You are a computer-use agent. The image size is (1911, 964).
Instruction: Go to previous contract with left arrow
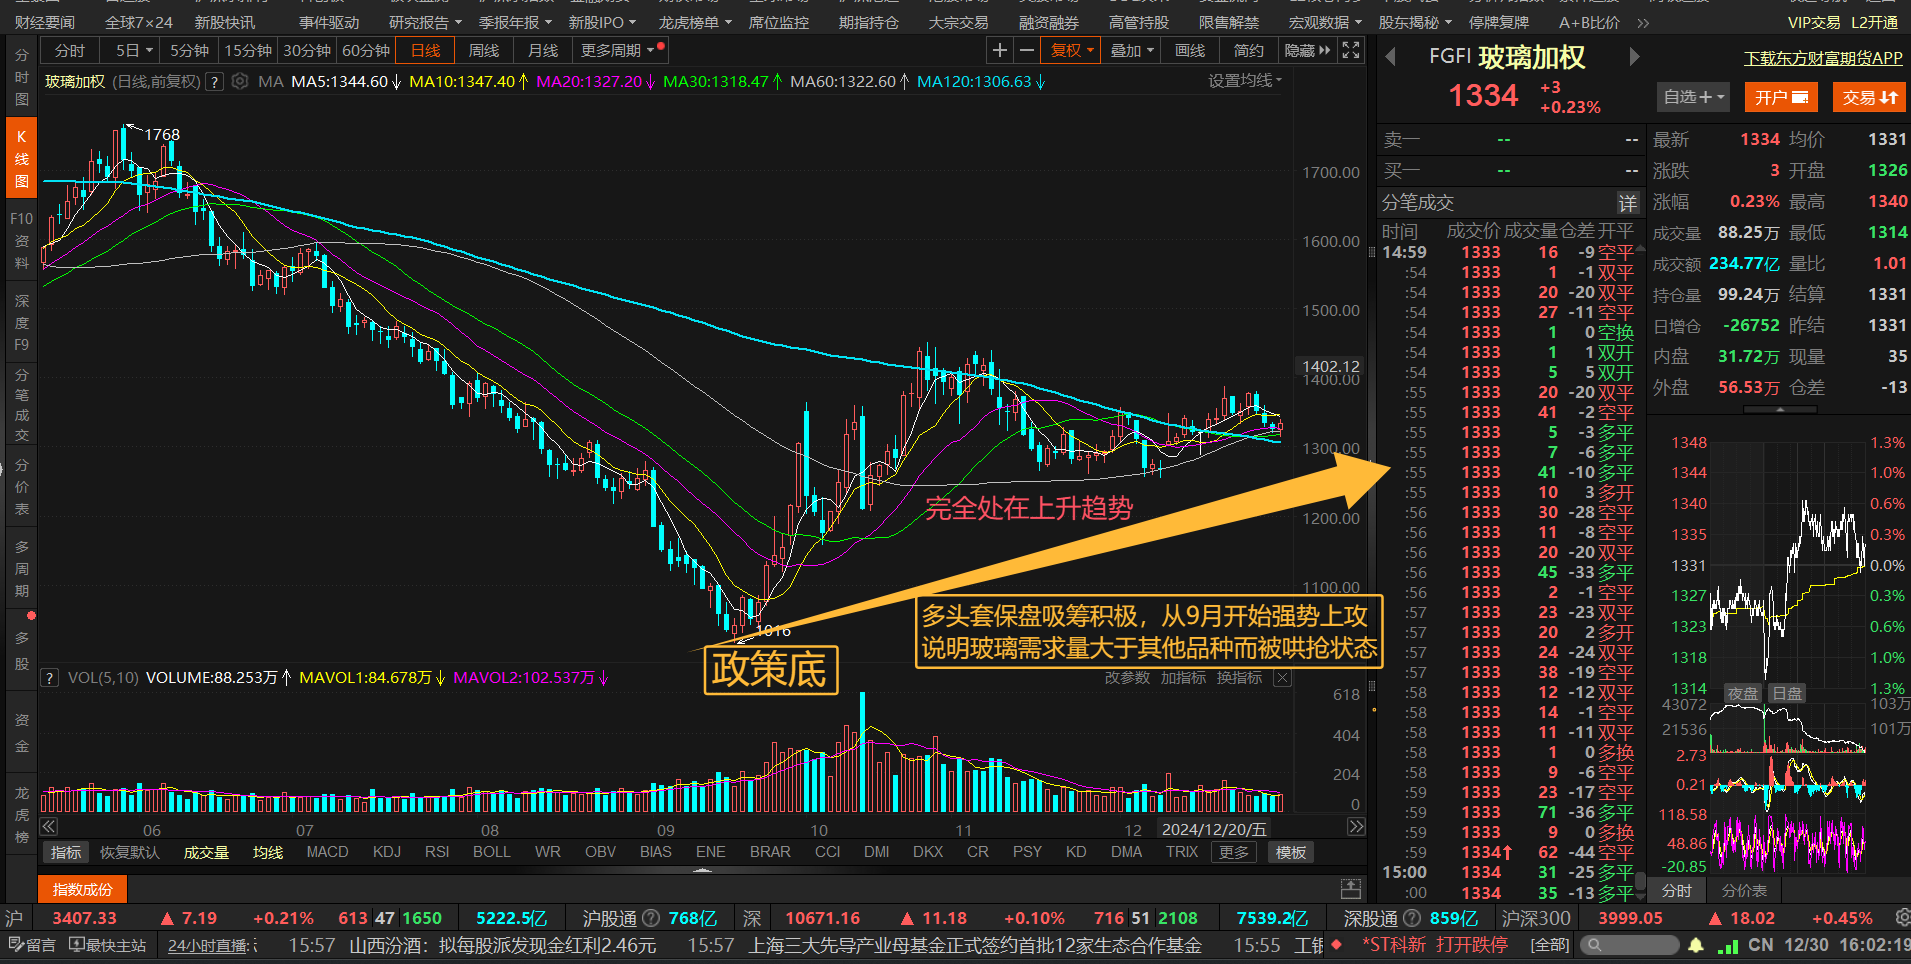tap(1390, 57)
